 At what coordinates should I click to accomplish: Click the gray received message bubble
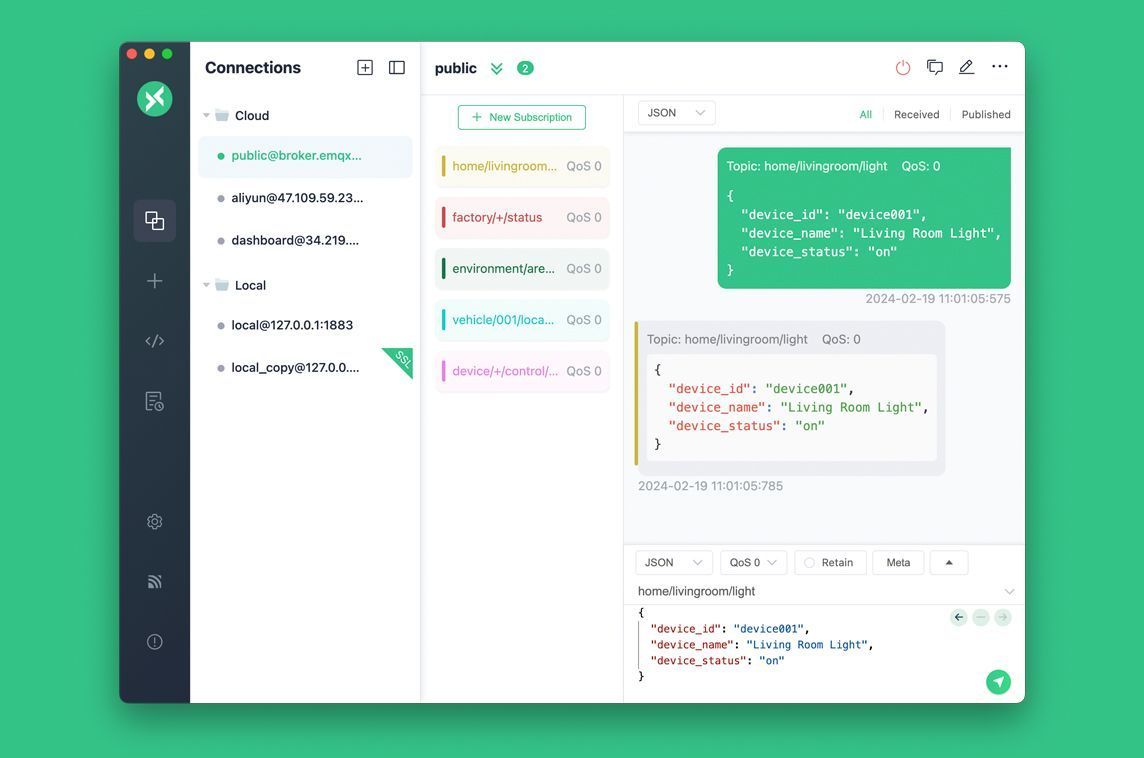[x=791, y=398]
